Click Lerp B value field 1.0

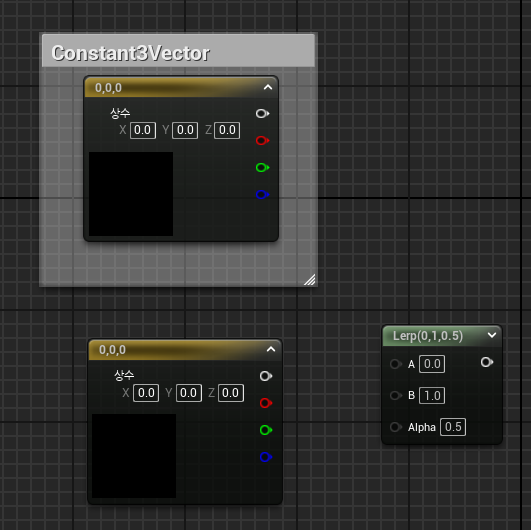(432, 395)
